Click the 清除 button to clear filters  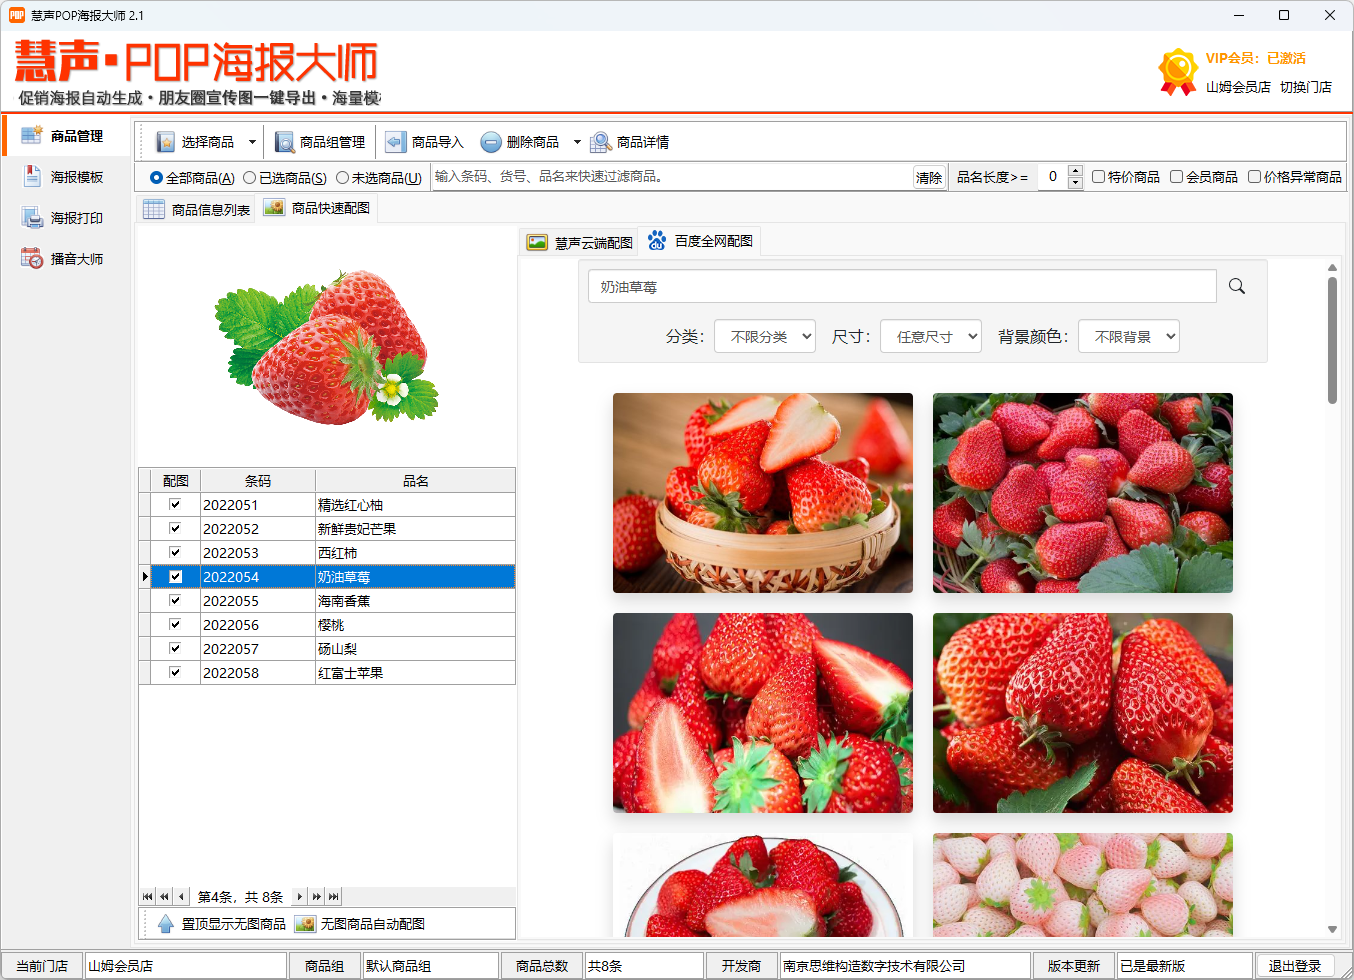tap(929, 176)
